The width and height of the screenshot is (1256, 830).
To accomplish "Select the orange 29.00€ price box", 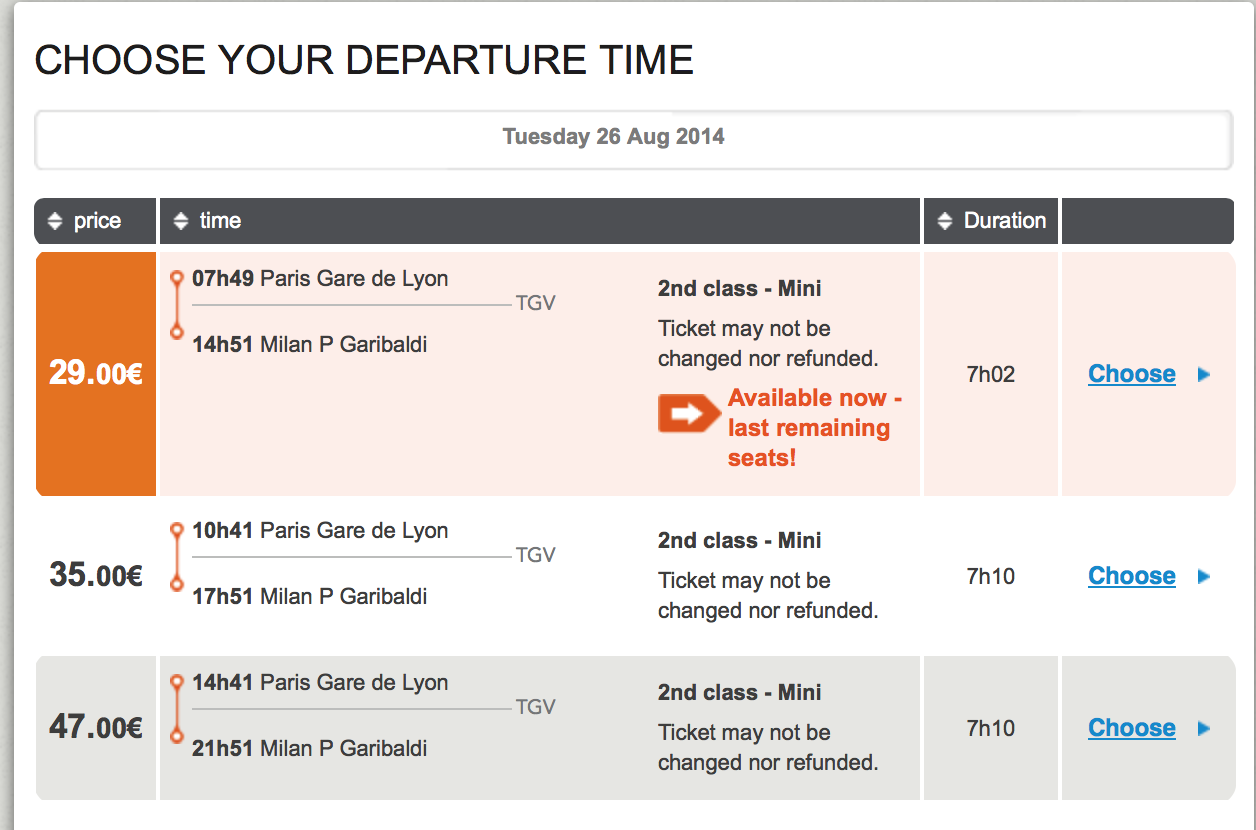I will point(96,374).
